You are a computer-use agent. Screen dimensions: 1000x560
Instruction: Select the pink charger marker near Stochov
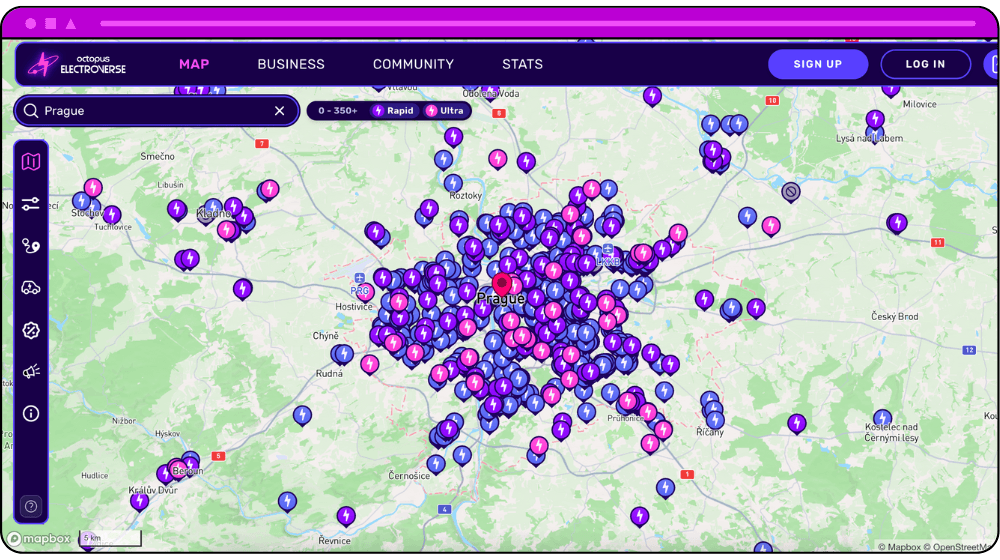[93, 188]
